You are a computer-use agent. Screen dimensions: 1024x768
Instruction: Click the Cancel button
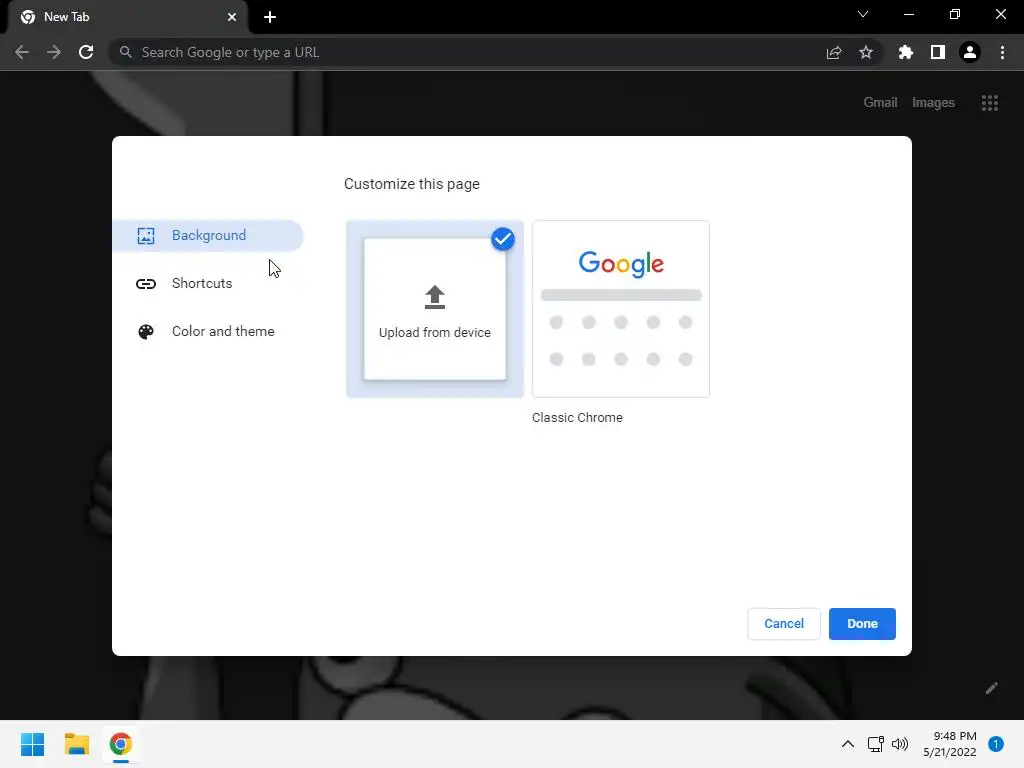point(784,624)
